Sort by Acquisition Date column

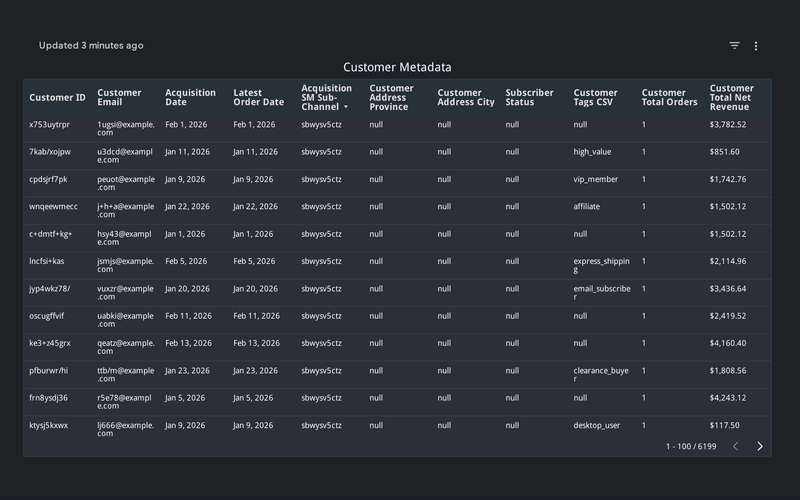pyautogui.click(x=190, y=98)
